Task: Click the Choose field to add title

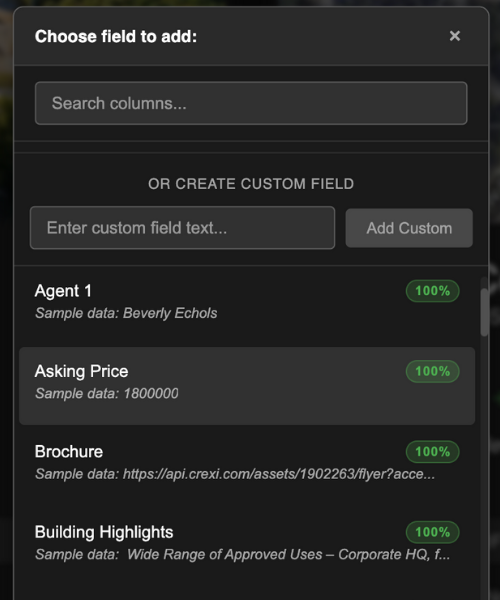Action: coord(116,37)
